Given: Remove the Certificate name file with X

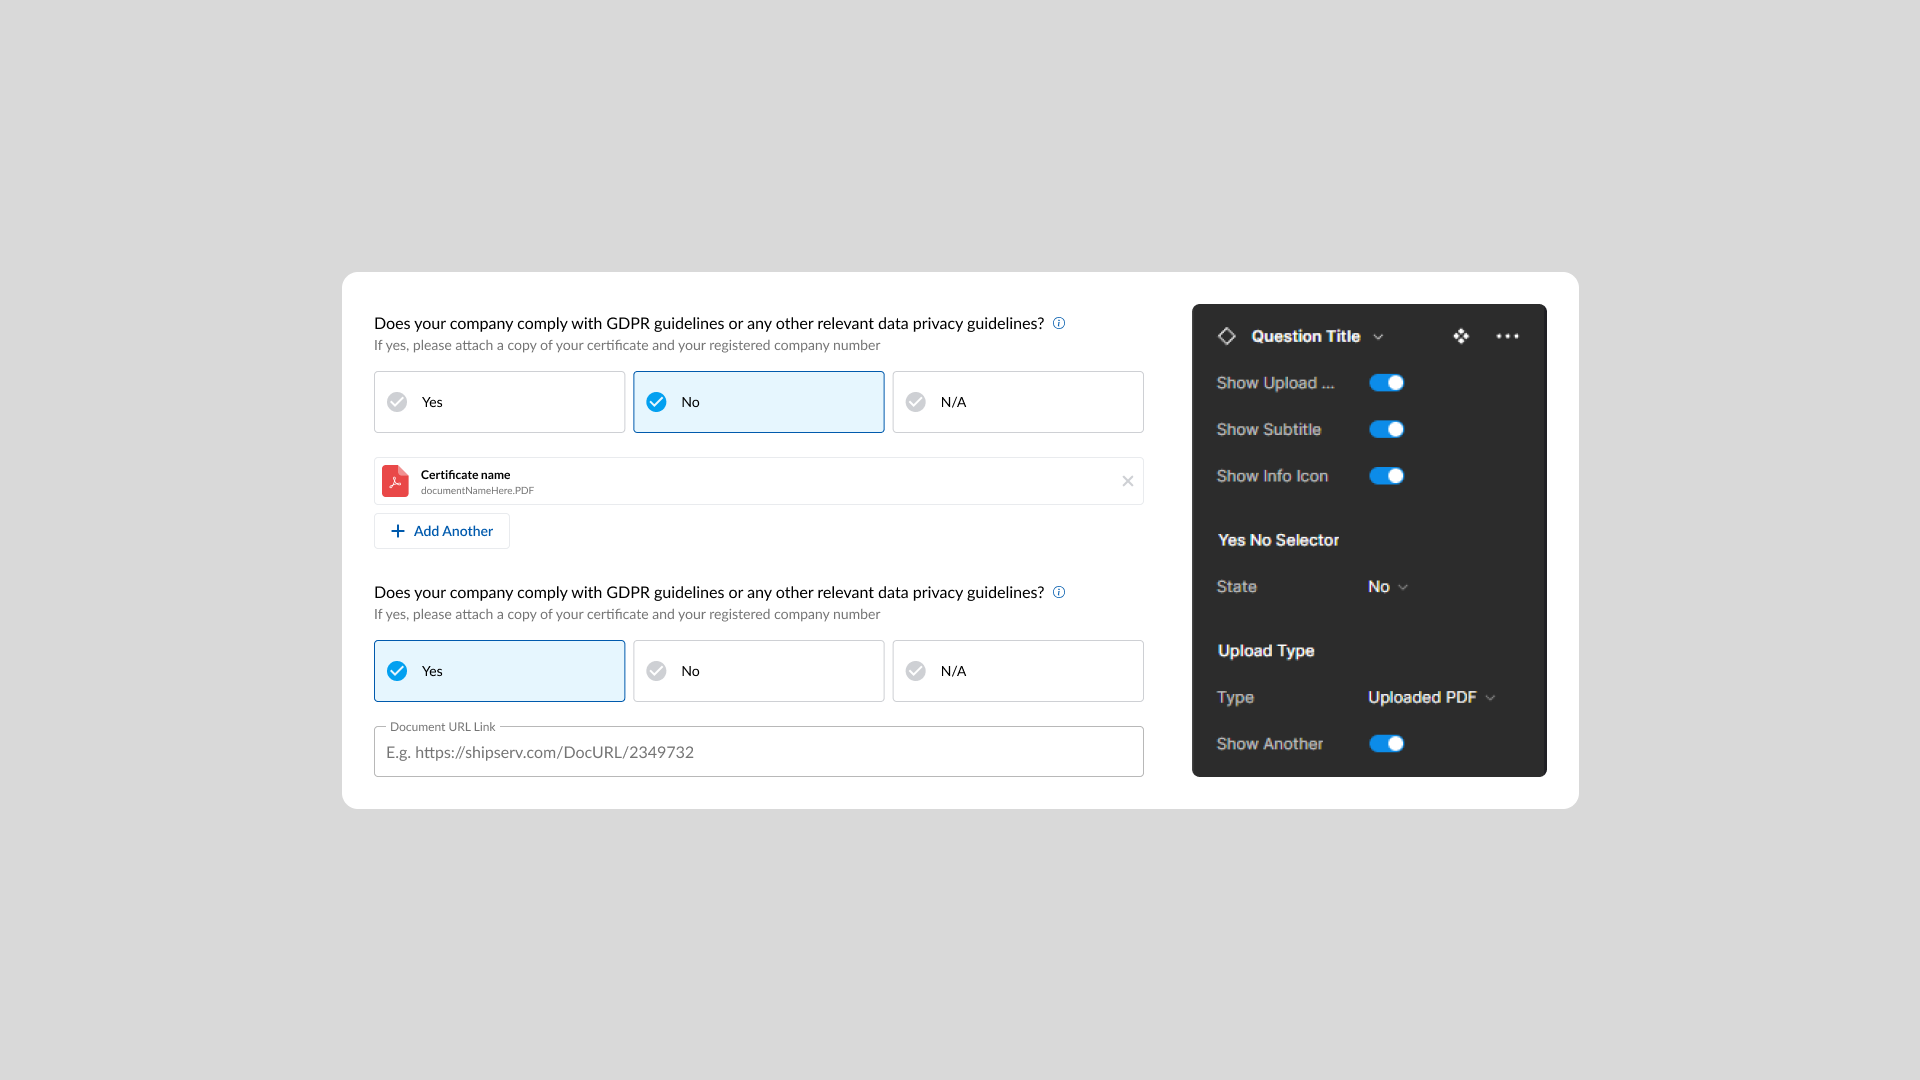Looking at the screenshot, I should 1127,481.
